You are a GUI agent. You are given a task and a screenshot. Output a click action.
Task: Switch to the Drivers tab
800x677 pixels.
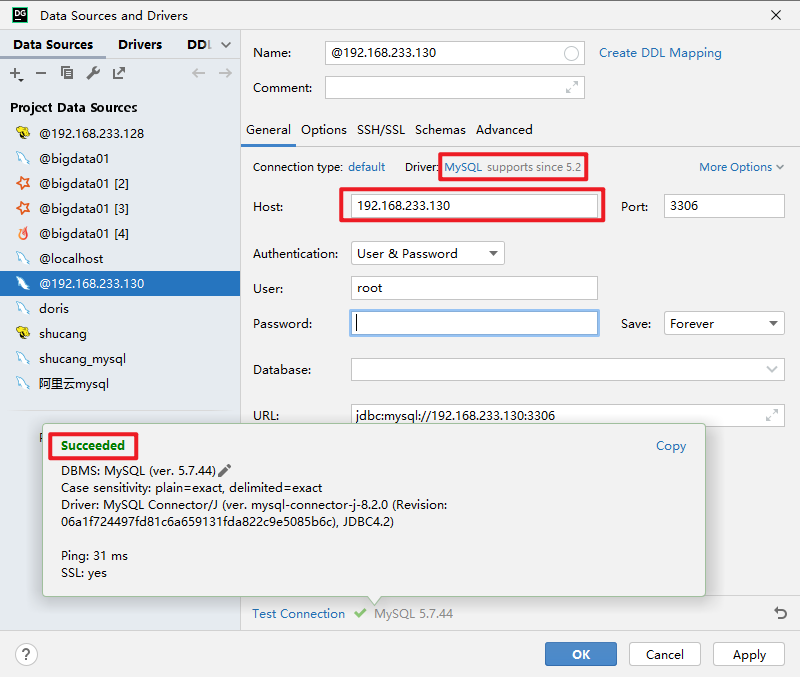tap(140, 44)
